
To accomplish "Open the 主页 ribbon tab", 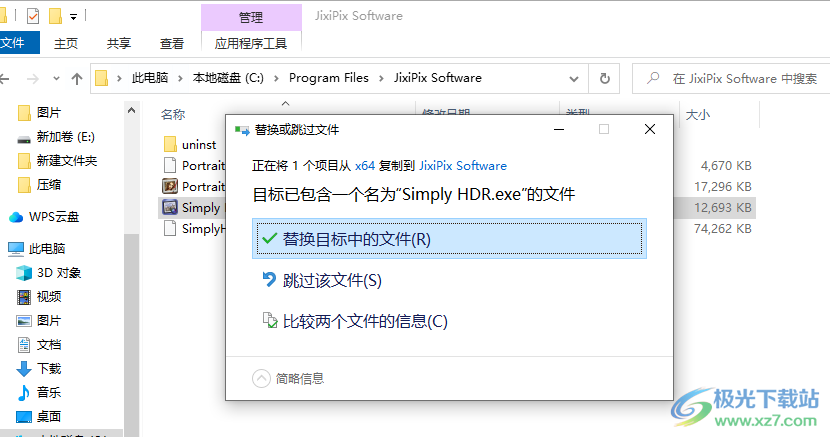I will pyautogui.click(x=66, y=43).
